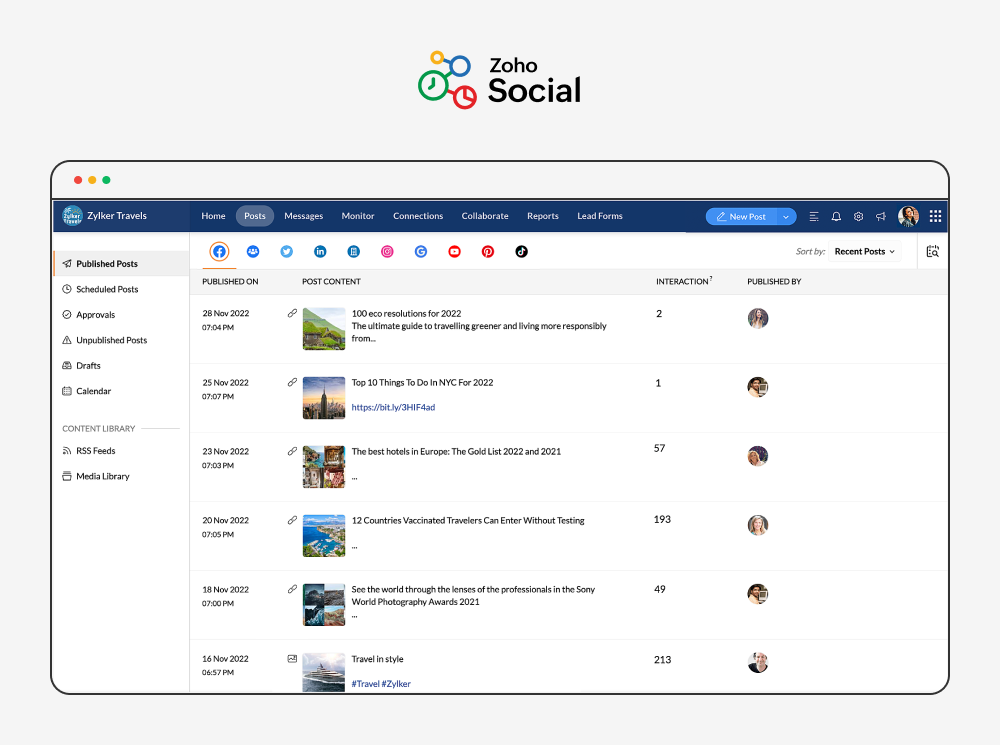Switch to the Collaborate tab
This screenshot has height=745, width=1000.
click(485, 216)
